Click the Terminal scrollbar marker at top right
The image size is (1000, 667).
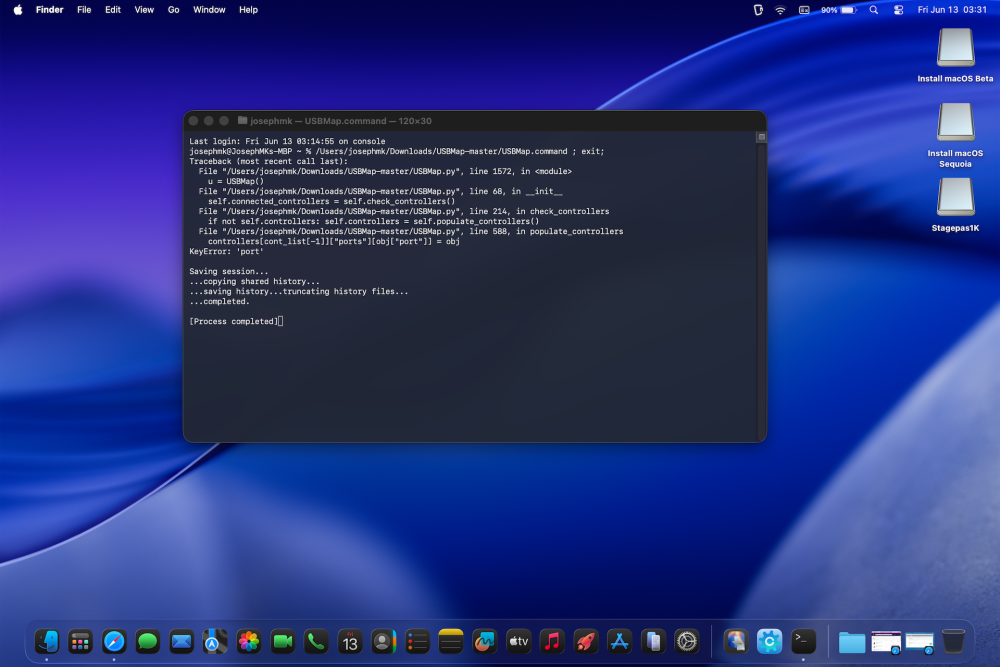point(761,137)
